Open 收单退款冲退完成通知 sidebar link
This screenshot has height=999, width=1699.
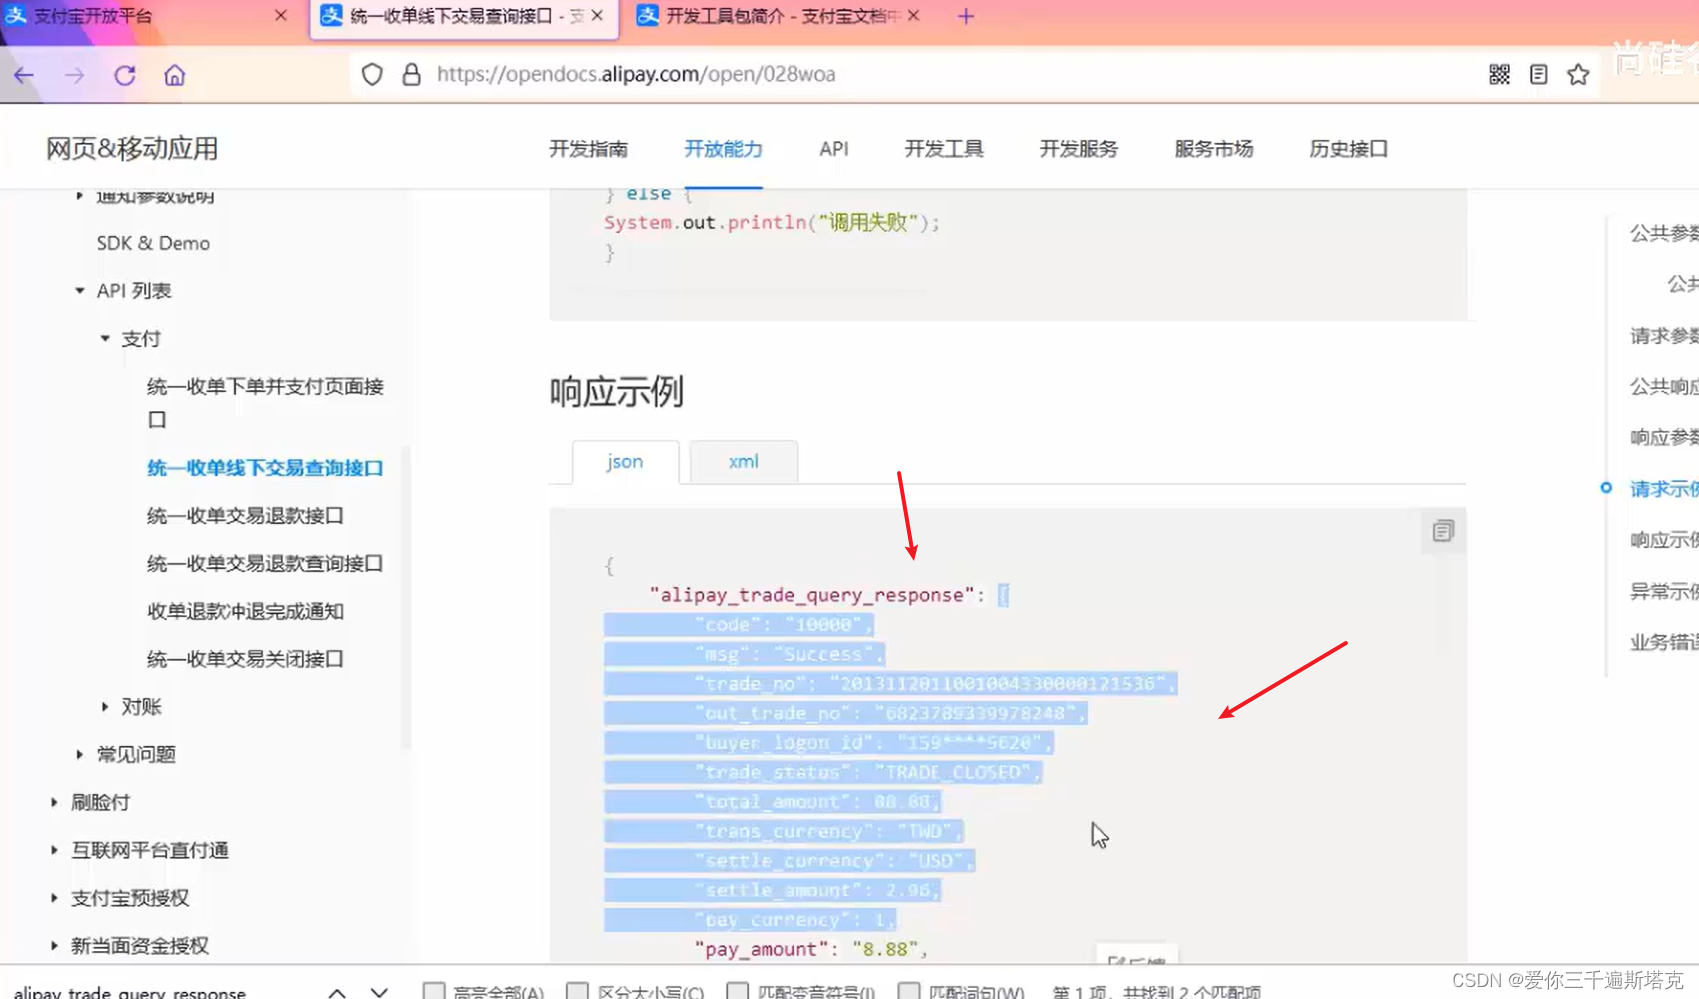pyautogui.click(x=245, y=611)
